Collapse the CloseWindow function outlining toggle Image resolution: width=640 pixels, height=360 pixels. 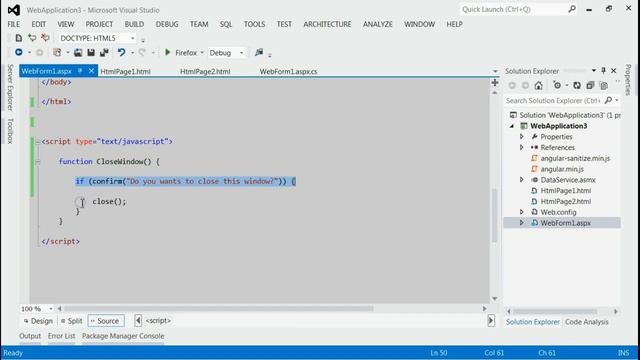[x=38, y=162]
